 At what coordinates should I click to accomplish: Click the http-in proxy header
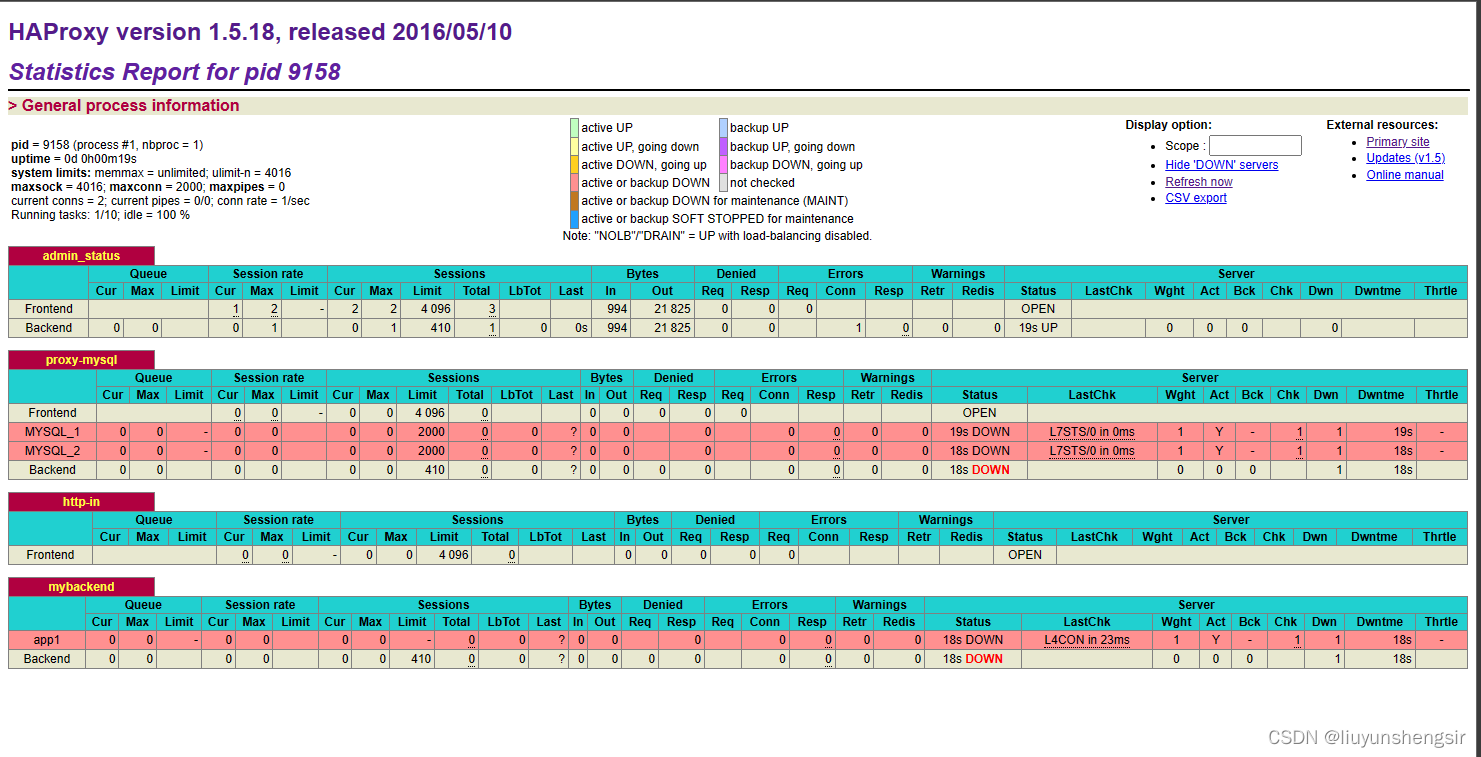coord(81,502)
